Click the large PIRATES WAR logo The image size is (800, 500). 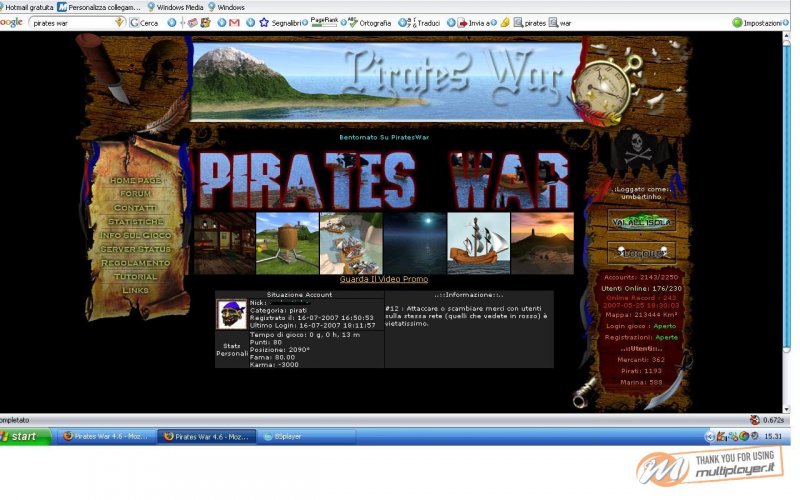pyautogui.click(x=384, y=181)
